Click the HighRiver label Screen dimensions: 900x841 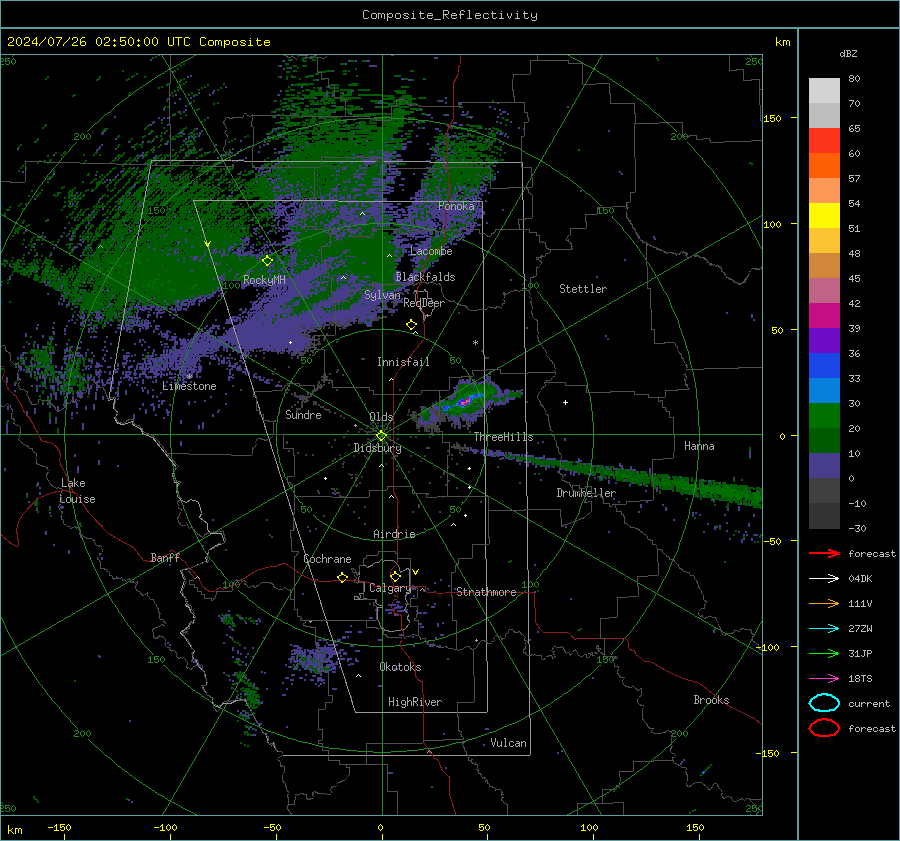coord(415,702)
